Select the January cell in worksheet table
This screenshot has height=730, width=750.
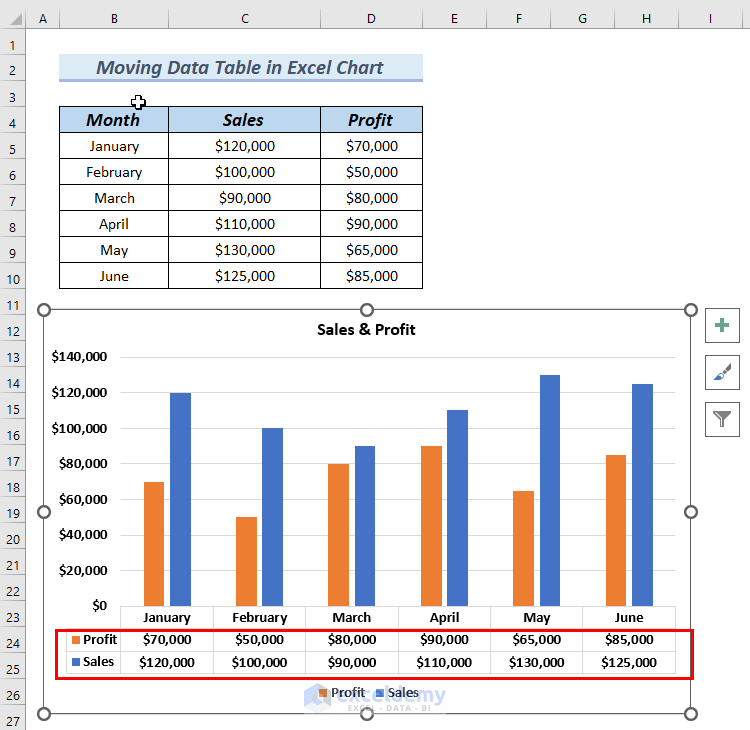pos(114,146)
